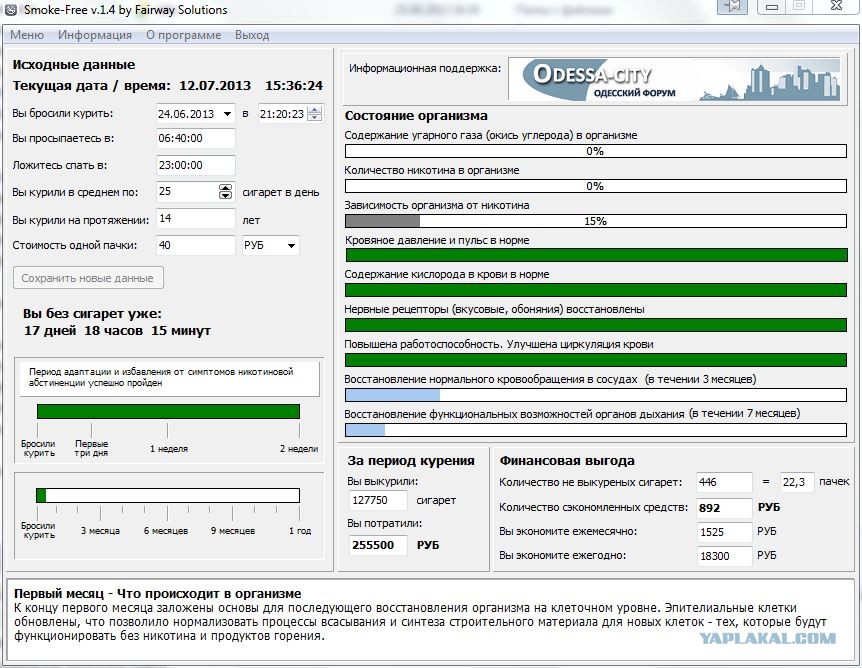Click the 9 месяцев timeline label
This screenshot has height=668, width=862.
[x=233, y=531]
